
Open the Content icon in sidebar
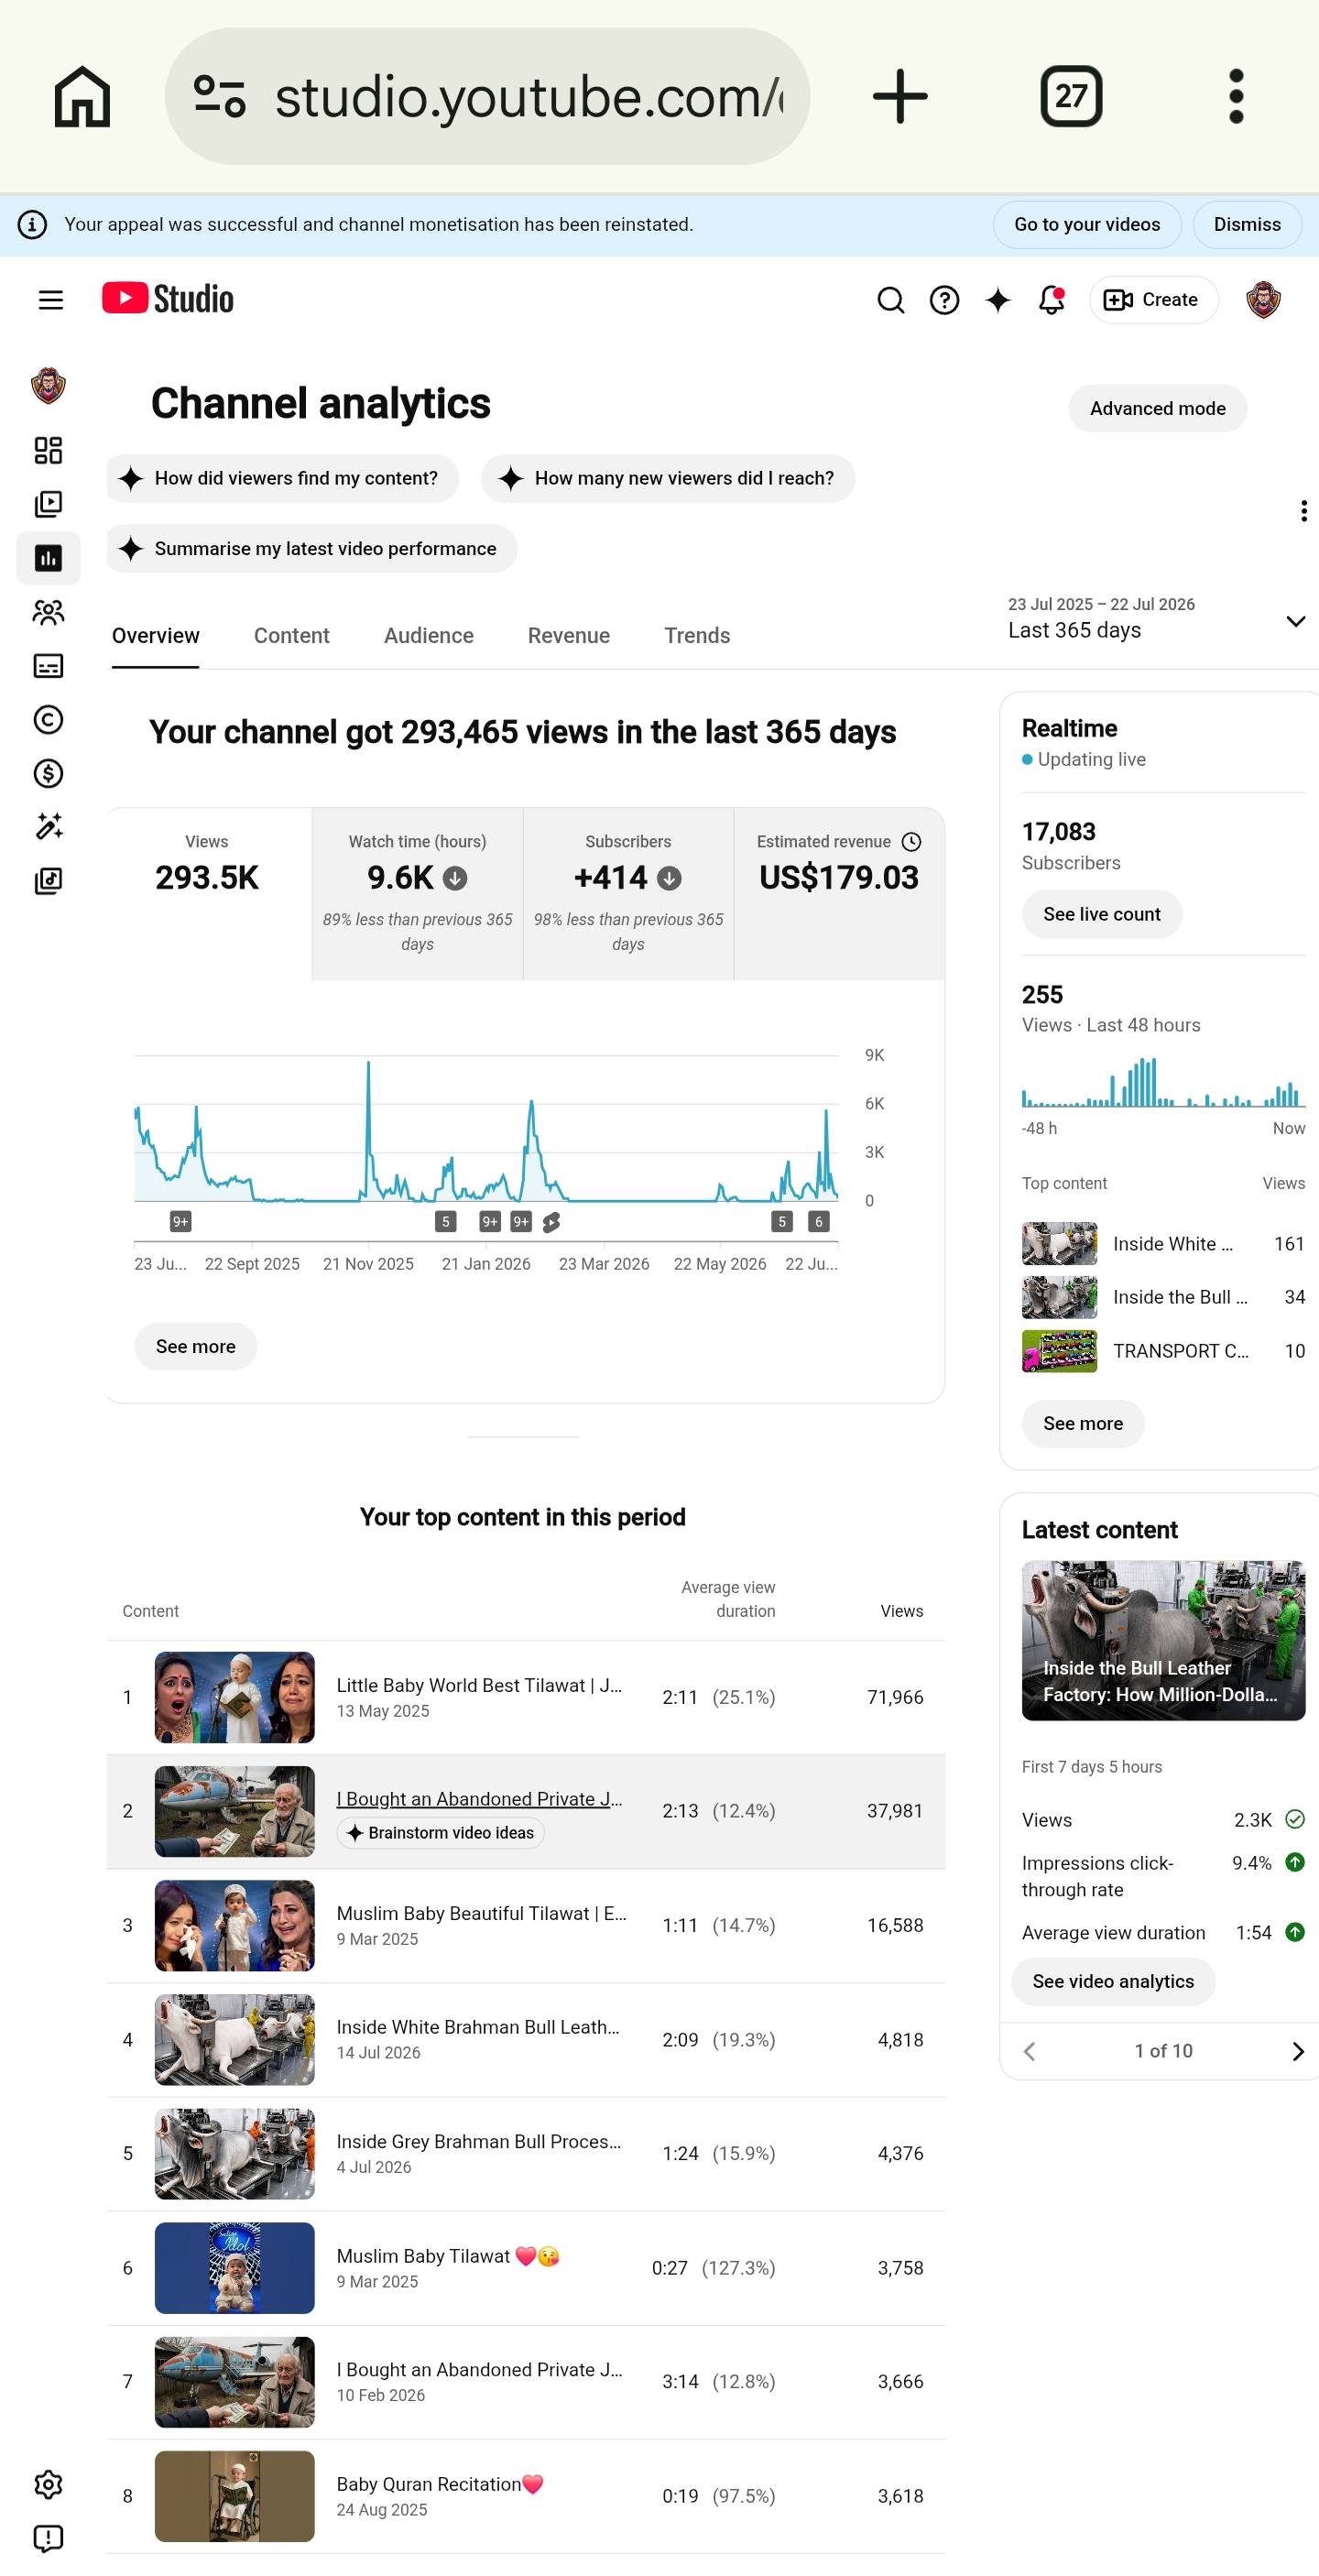point(48,504)
